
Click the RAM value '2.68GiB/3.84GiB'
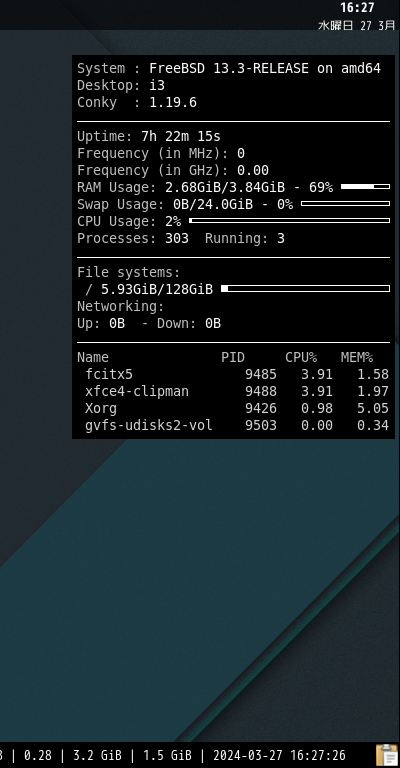tap(225, 187)
